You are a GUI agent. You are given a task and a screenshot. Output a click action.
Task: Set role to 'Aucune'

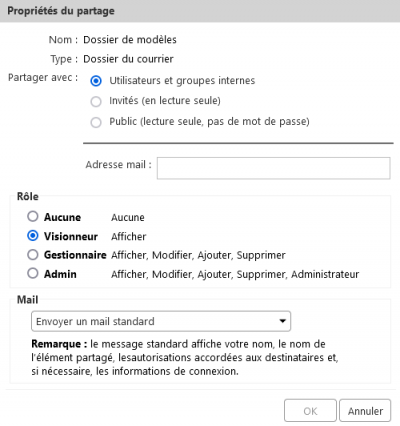tap(33, 217)
